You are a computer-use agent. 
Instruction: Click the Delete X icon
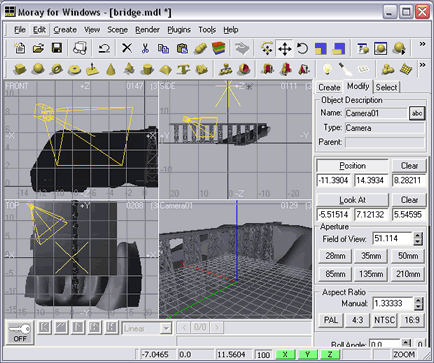tap(127, 48)
